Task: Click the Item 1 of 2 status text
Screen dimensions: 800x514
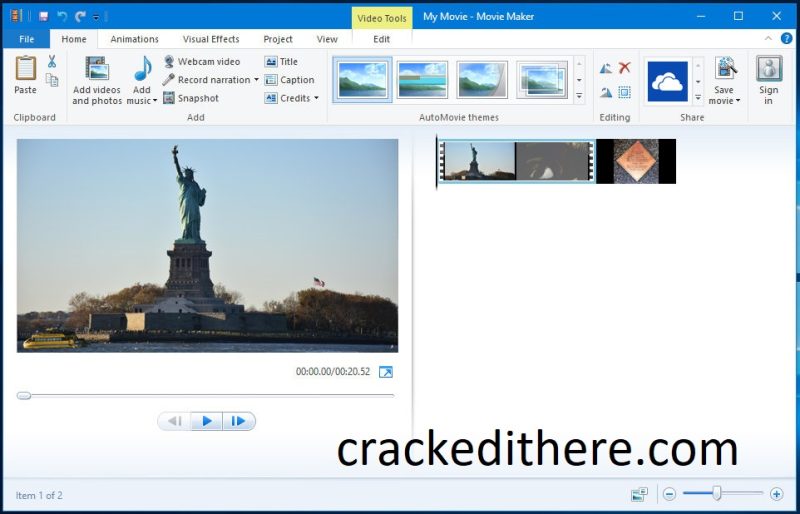Action: click(x=39, y=495)
